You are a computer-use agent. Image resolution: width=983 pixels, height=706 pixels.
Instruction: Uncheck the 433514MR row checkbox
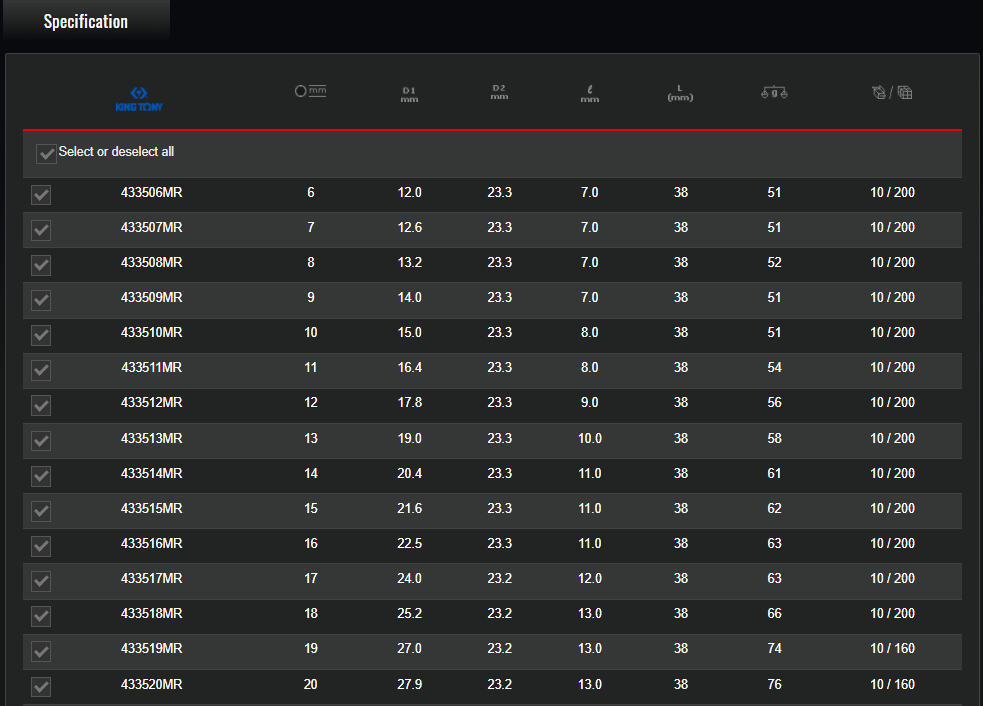tap(41, 476)
